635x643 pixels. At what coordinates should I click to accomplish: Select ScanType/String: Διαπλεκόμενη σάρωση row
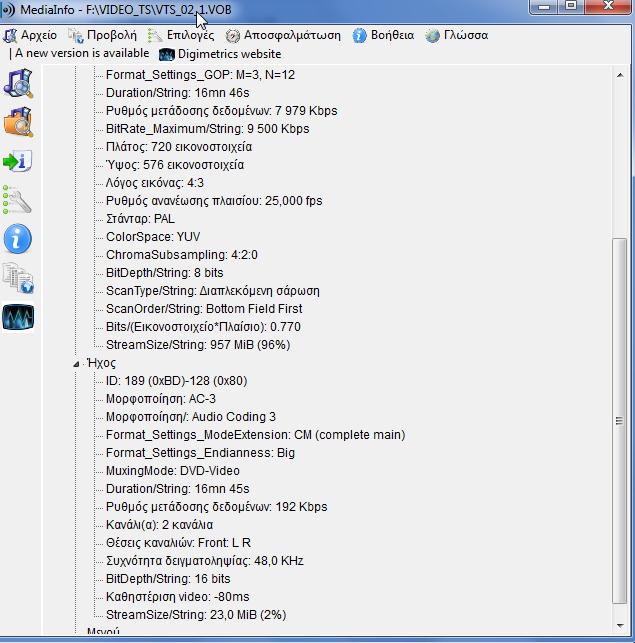[x=212, y=291]
